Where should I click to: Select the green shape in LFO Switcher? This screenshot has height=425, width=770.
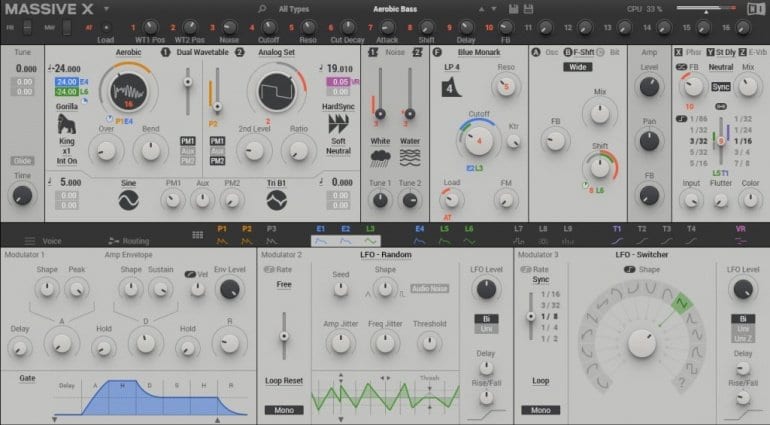coord(682,304)
